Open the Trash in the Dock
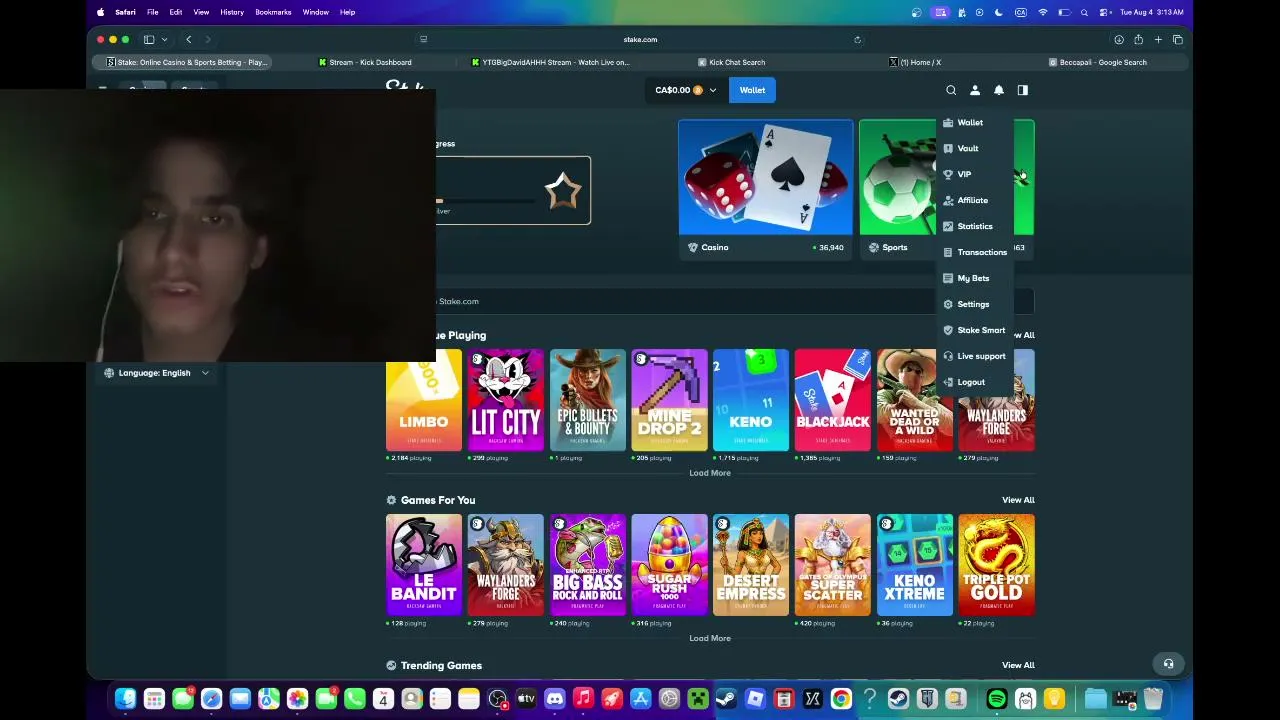The image size is (1280, 720). coord(1153,699)
